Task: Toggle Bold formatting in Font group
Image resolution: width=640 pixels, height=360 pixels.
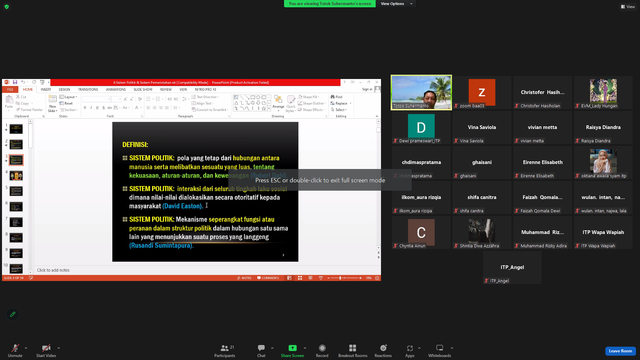Action: coord(85,108)
